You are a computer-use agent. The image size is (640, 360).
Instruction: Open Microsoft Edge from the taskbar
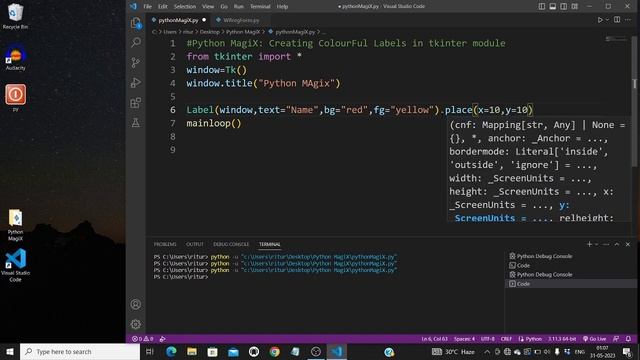(x=171, y=351)
